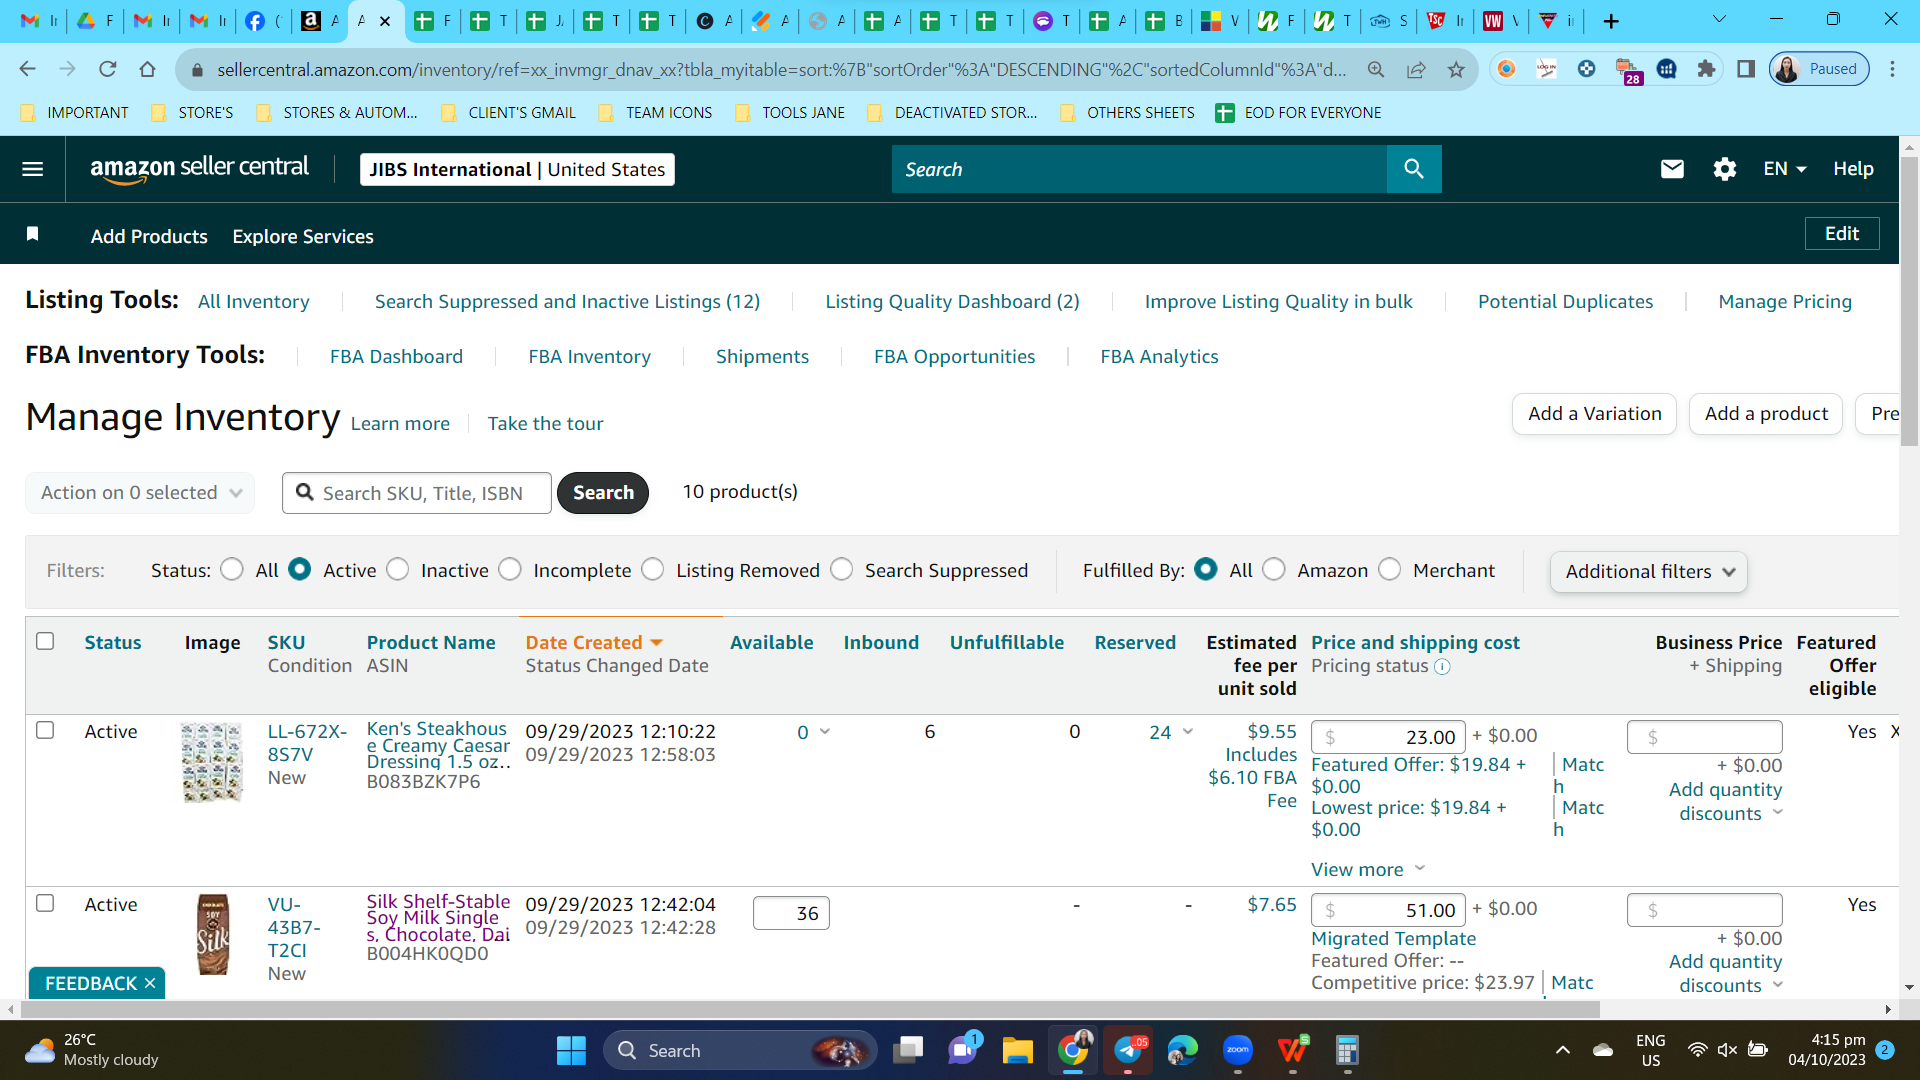Open the Additional filters dropdown
1920x1080 pixels.
pos(1648,572)
